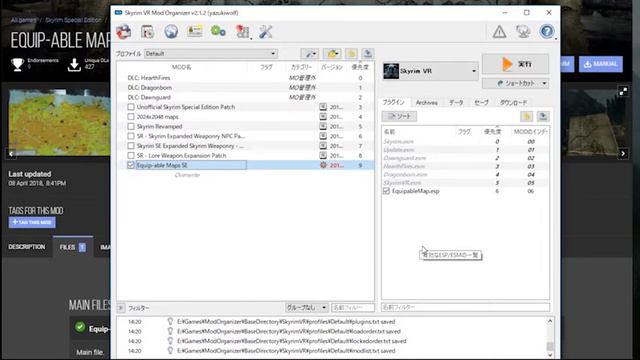Viewport: 640px width, 360px height.
Task: Click the ID card profiles icon
Action: coord(195,31)
